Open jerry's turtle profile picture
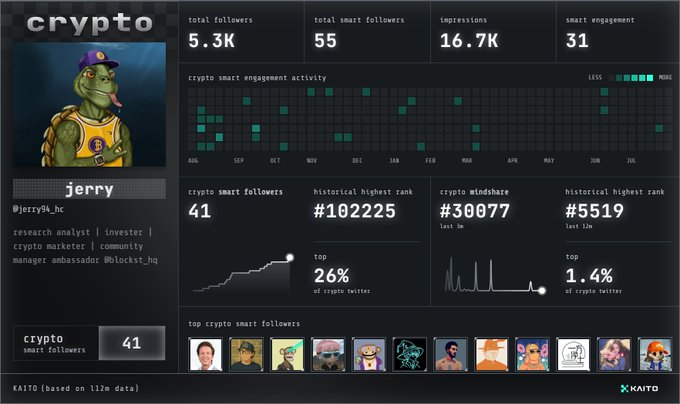 click(89, 104)
